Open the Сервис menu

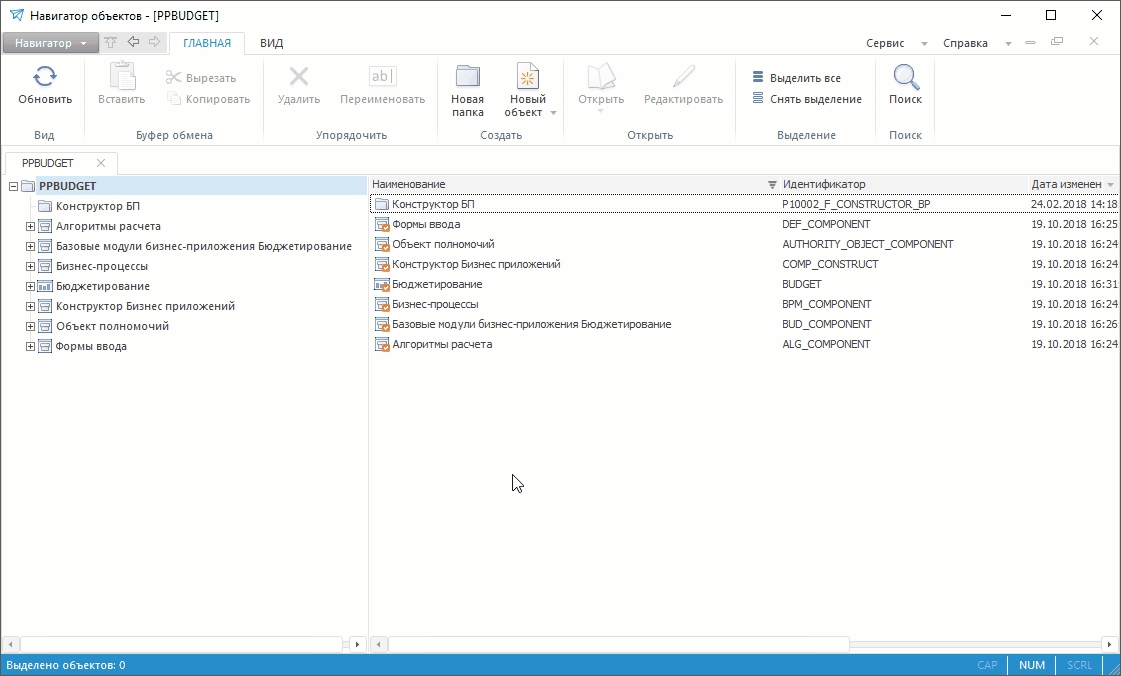point(885,43)
